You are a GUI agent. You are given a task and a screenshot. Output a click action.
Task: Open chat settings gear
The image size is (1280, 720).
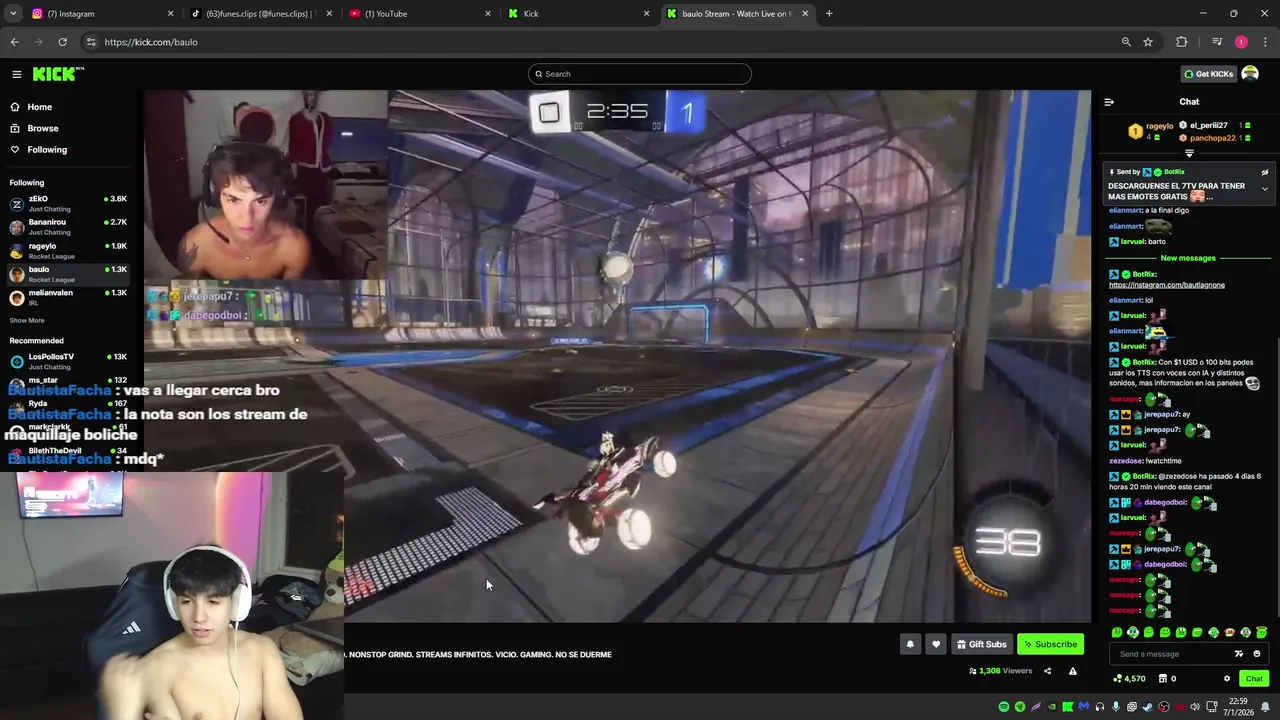1227,679
